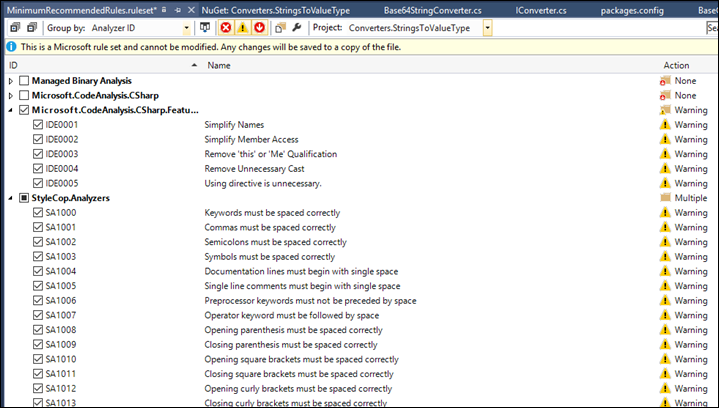Click the action icon for Managed Binary Analysis
The image size is (719, 408).
(x=665, y=81)
